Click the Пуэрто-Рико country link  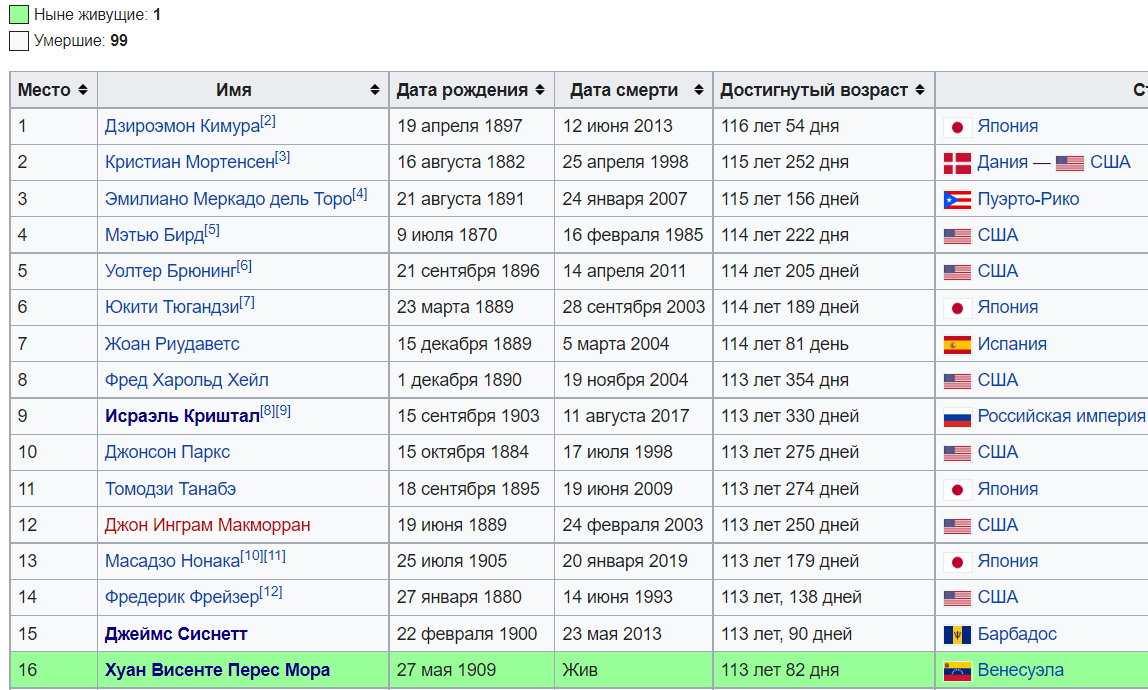(1028, 199)
